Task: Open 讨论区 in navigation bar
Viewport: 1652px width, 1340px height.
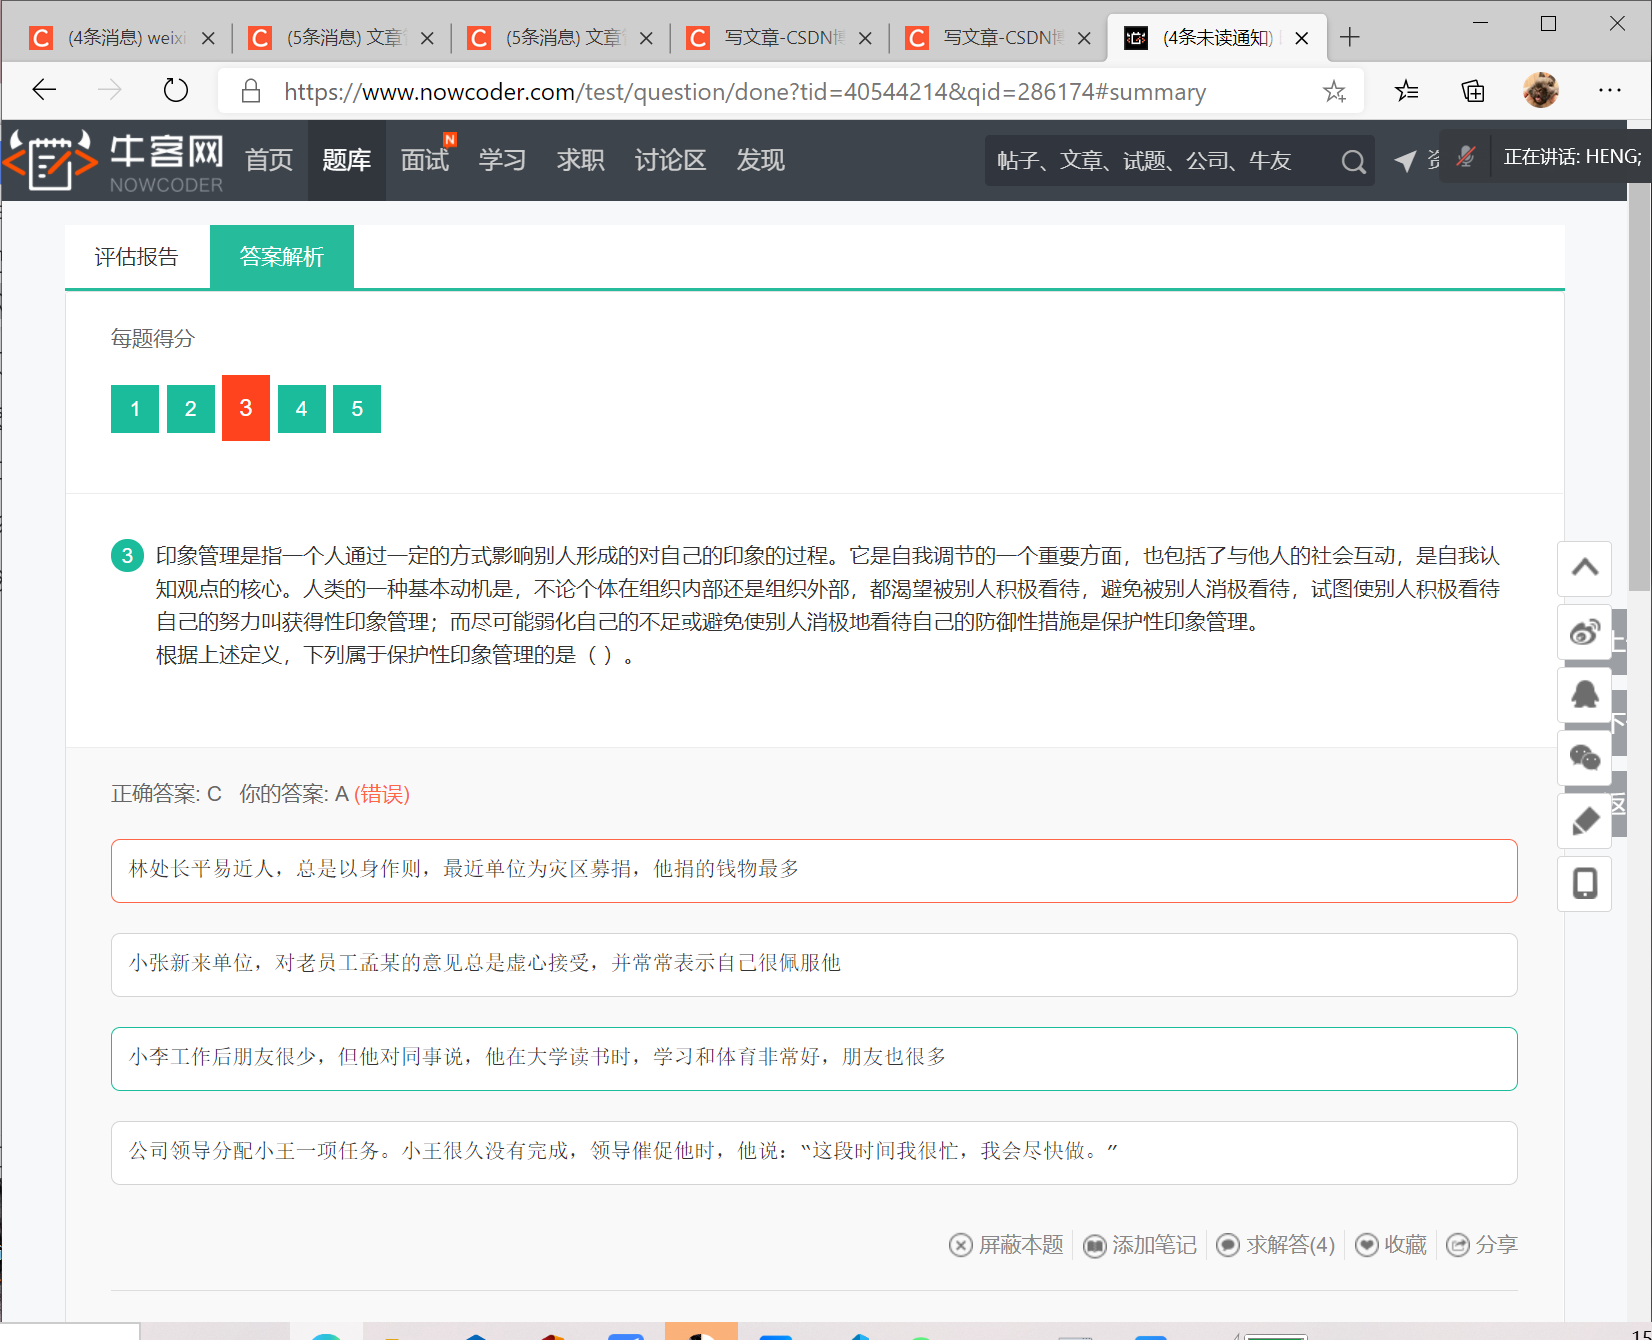Action: 671,160
